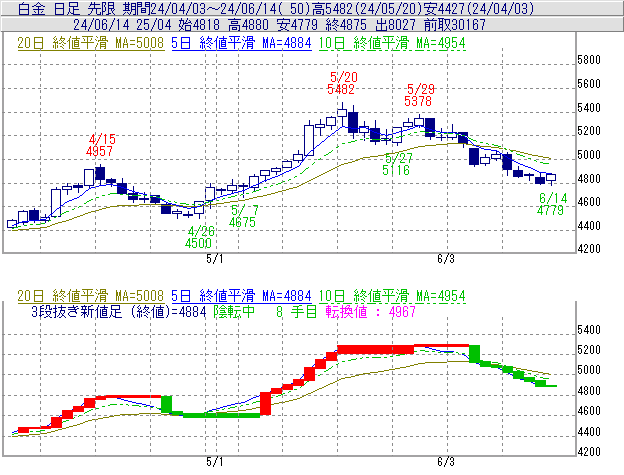The image size is (624, 475).
Task: Click the 陰転中 status text
Action: coord(234,311)
